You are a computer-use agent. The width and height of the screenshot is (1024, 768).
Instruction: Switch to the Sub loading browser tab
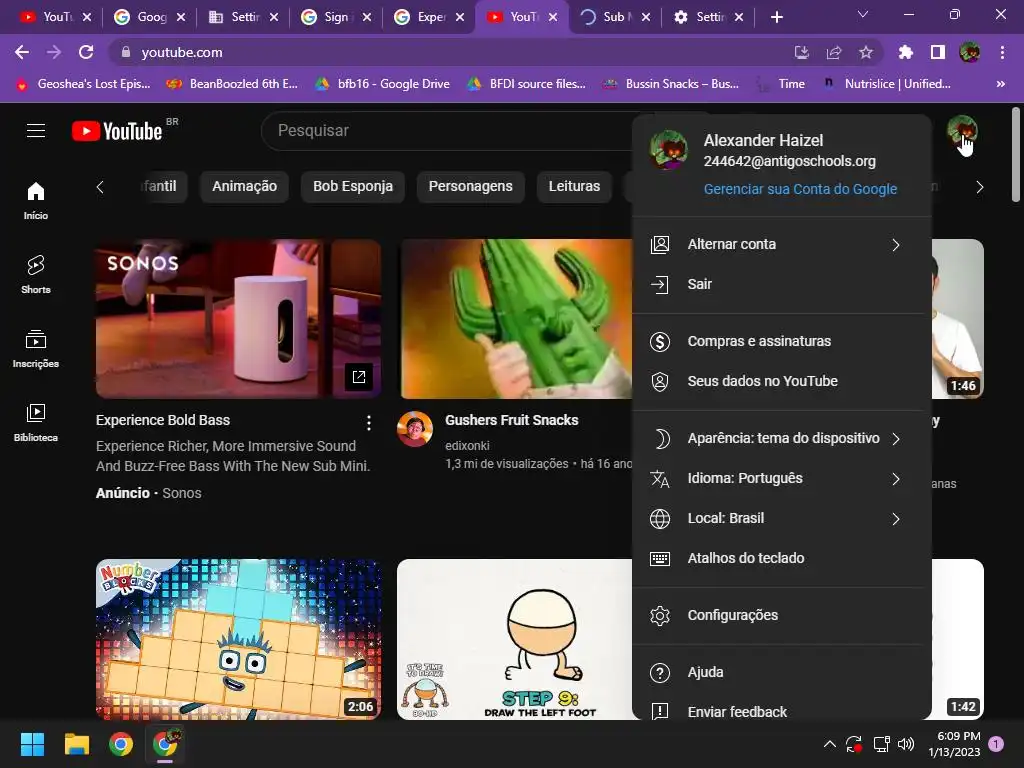click(614, 17)
